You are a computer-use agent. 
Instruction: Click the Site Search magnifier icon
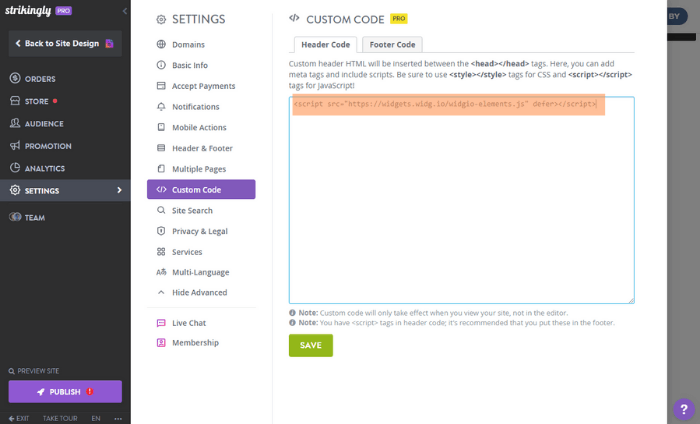pyautogui.click(x=161, y=210)
